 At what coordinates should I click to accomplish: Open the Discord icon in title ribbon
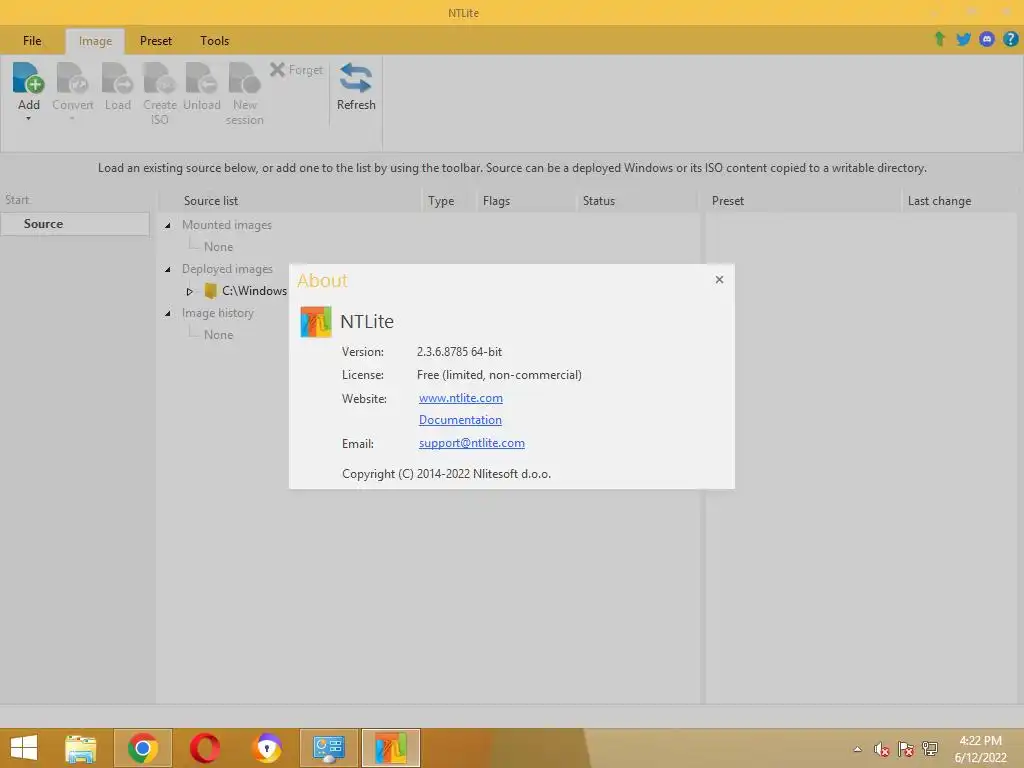coord(987,39)
